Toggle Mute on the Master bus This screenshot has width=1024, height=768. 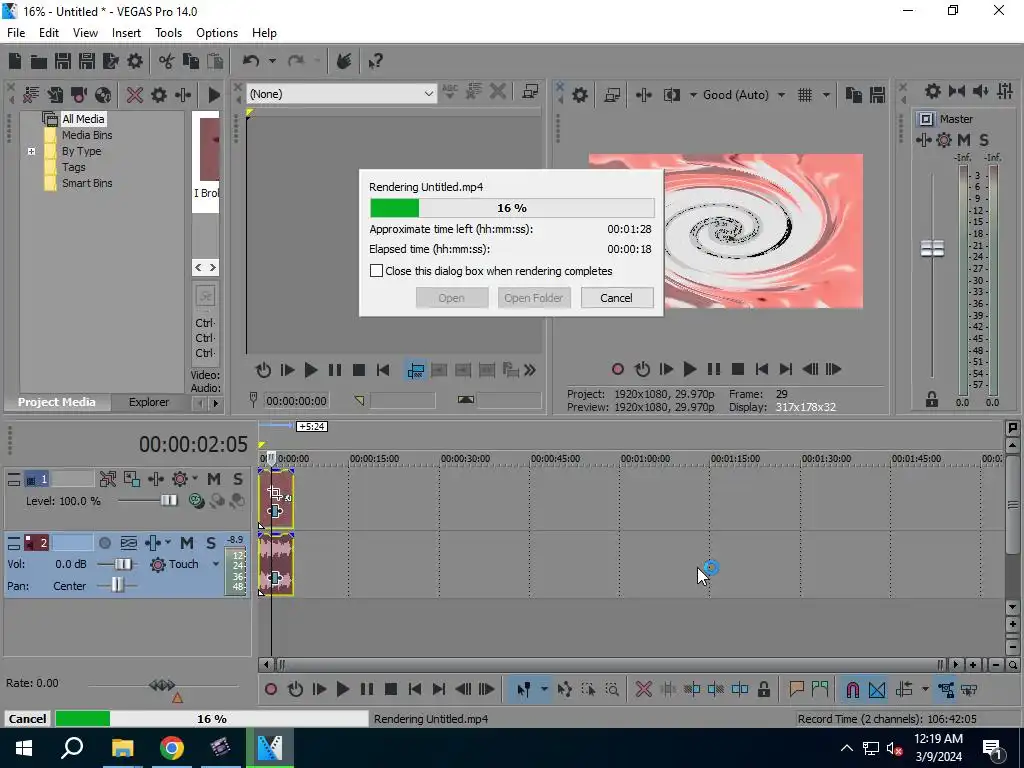[x=964, y=140]
